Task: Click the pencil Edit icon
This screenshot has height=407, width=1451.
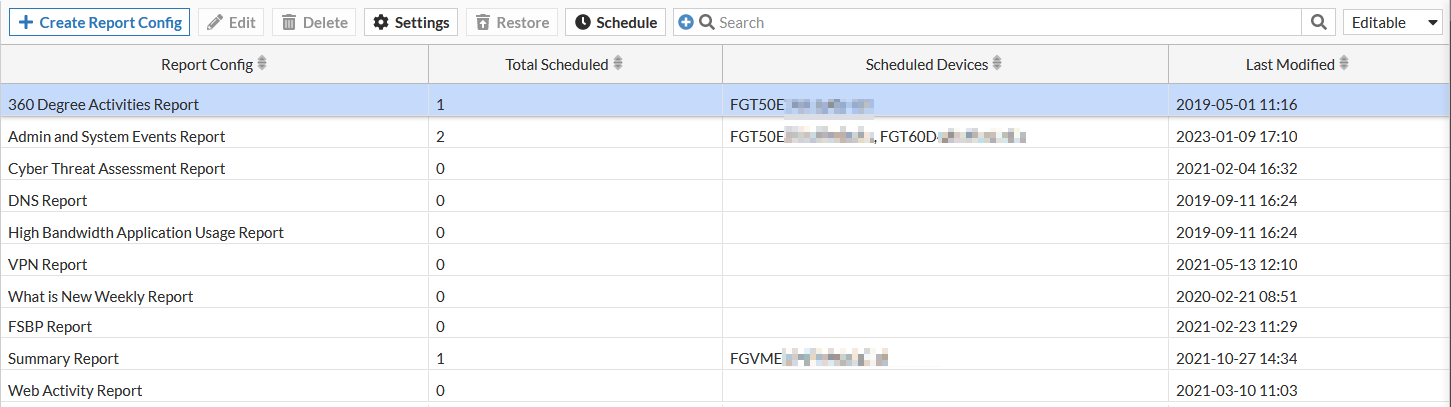Action: (213, 22)
